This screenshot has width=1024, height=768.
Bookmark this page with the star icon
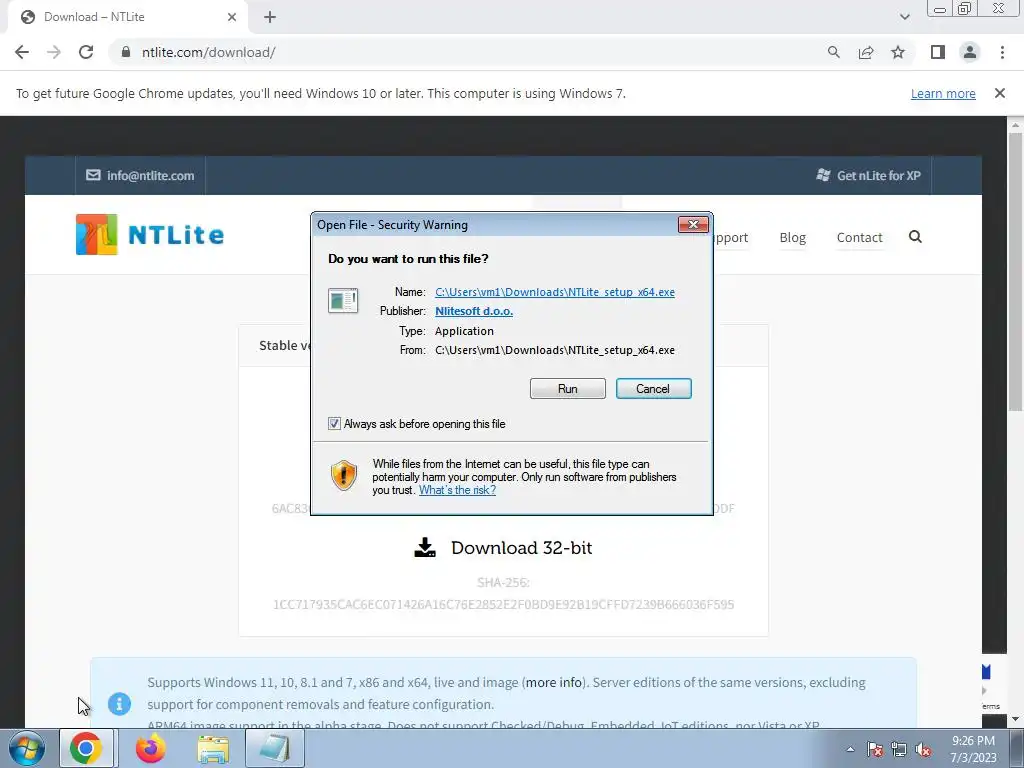tap(898, 52)
